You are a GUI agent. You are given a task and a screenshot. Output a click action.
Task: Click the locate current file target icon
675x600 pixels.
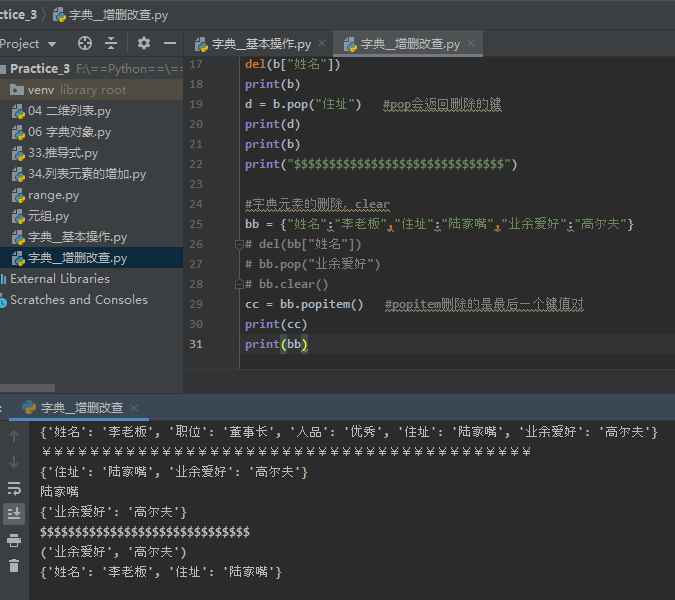point(85,43)
